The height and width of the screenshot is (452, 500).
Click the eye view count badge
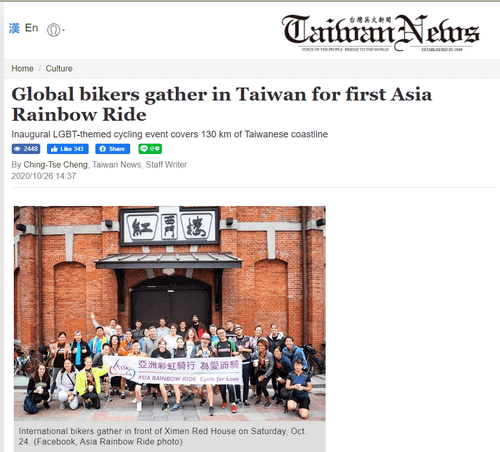tap(26, 149)
